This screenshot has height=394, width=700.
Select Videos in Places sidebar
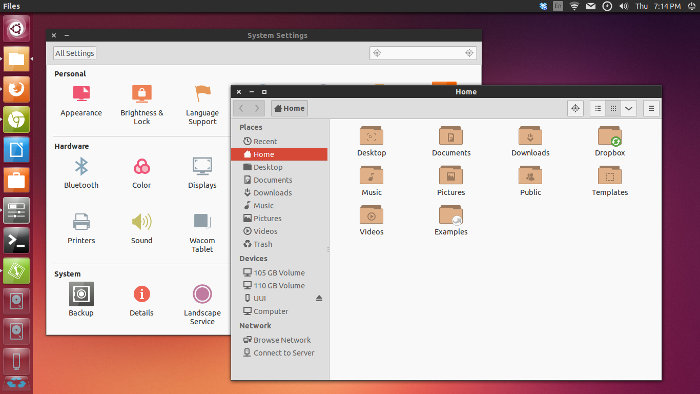pos(279,231)
